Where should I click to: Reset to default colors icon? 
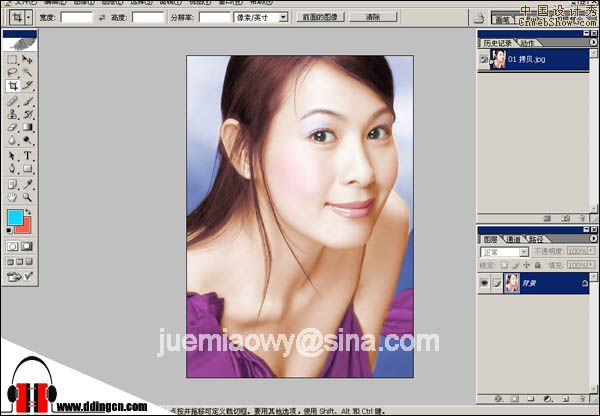click(9, 230)
